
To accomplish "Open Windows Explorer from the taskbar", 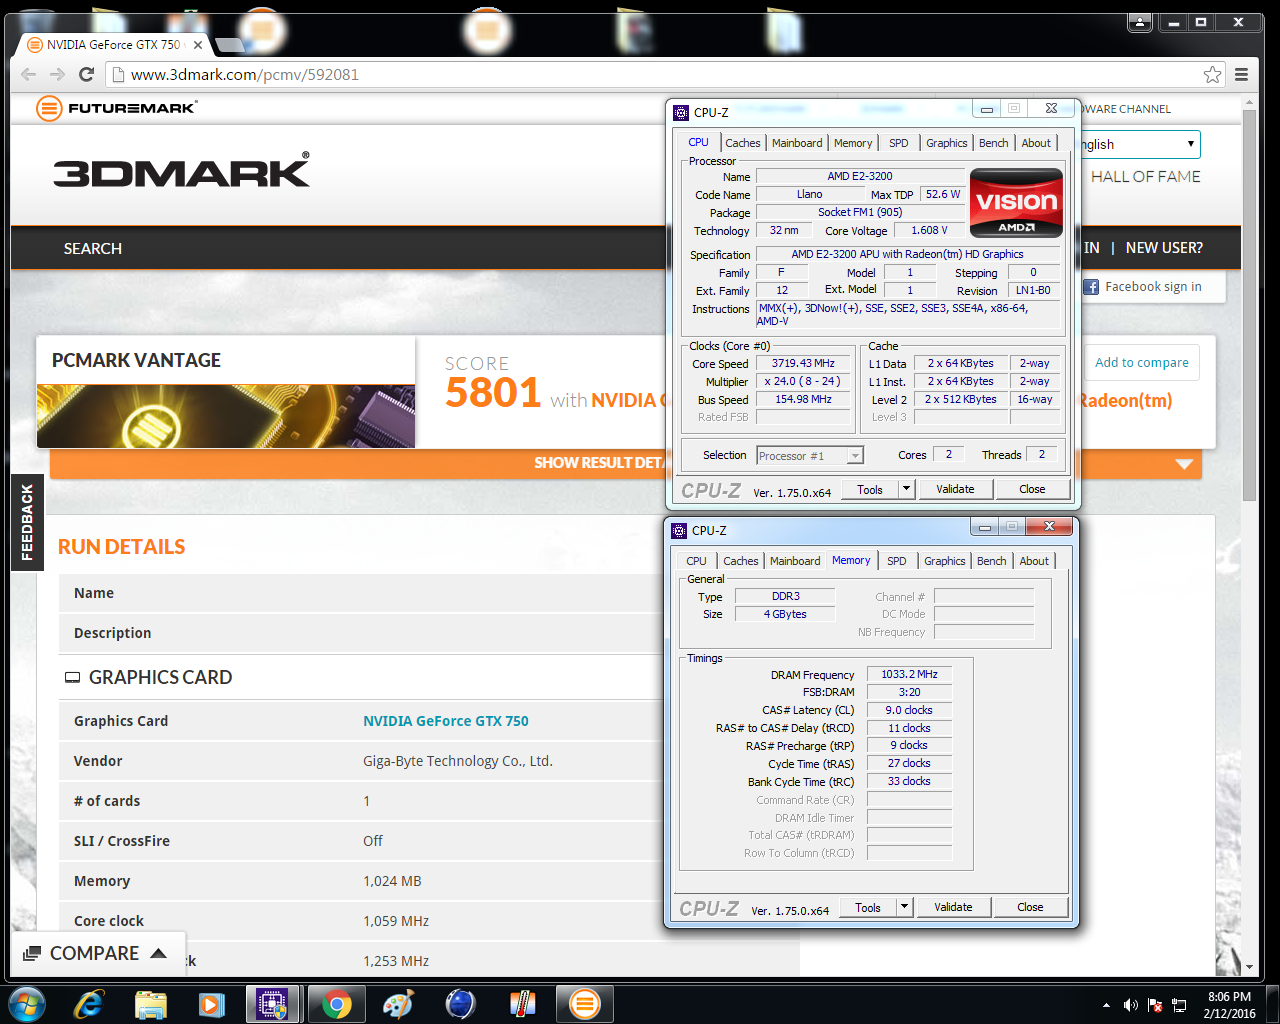I will [x=150, y=1004].
